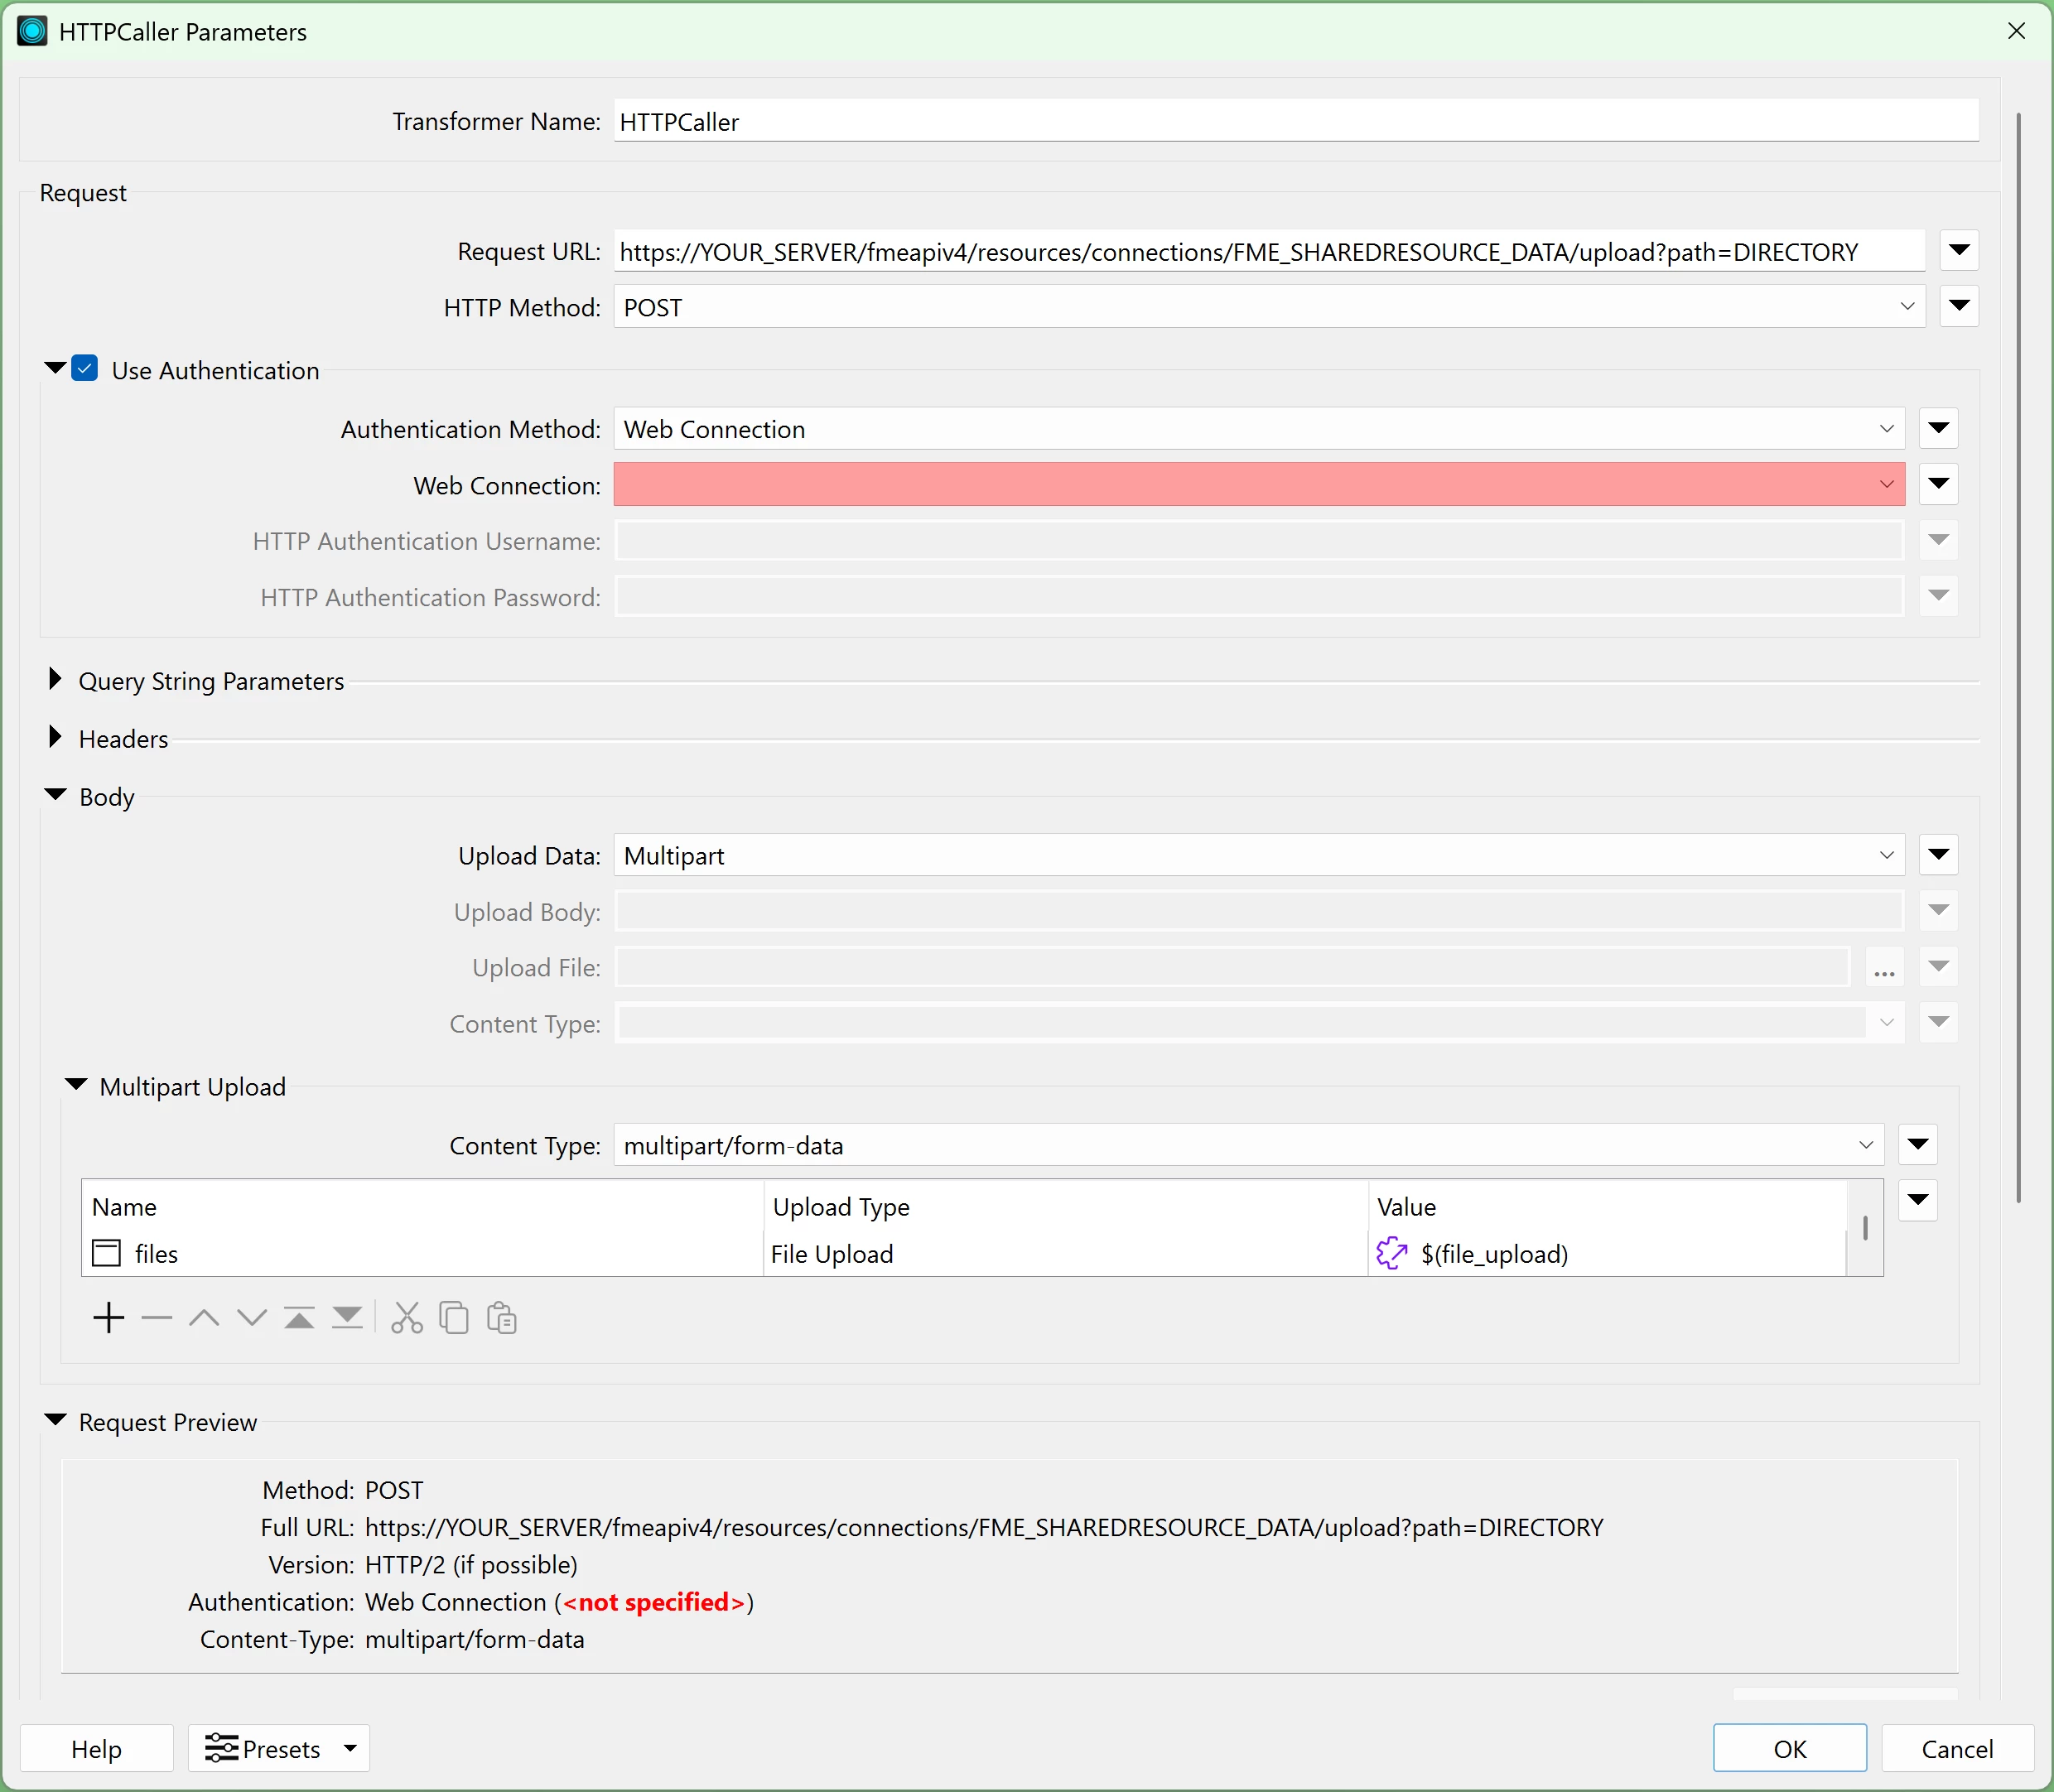Click the move-to-bottom icon
Screen dimensions: 2054x1792
pos(347,1318)
